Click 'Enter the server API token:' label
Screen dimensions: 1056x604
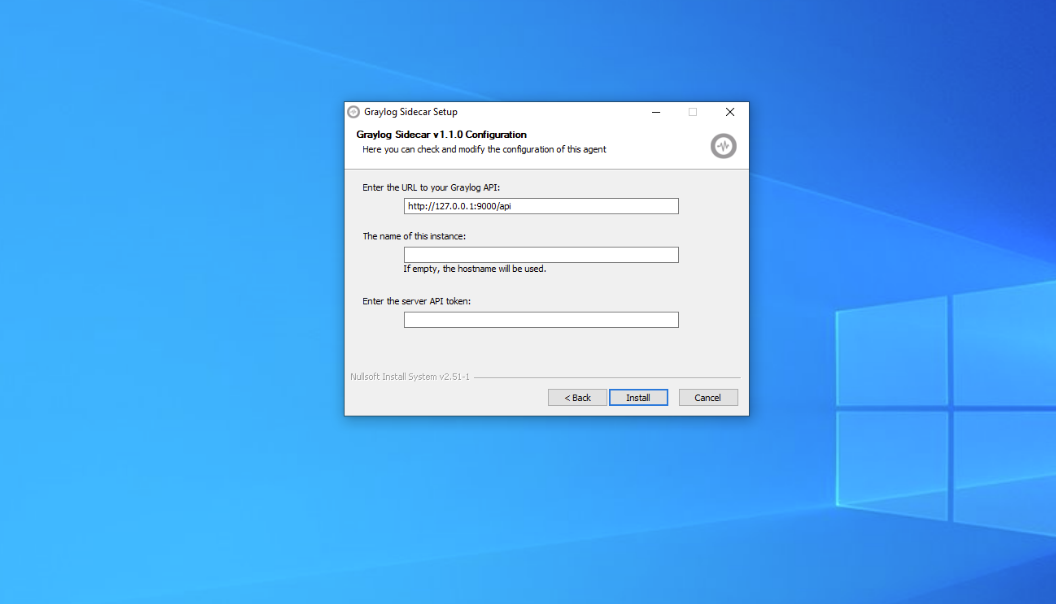[416, 301]
